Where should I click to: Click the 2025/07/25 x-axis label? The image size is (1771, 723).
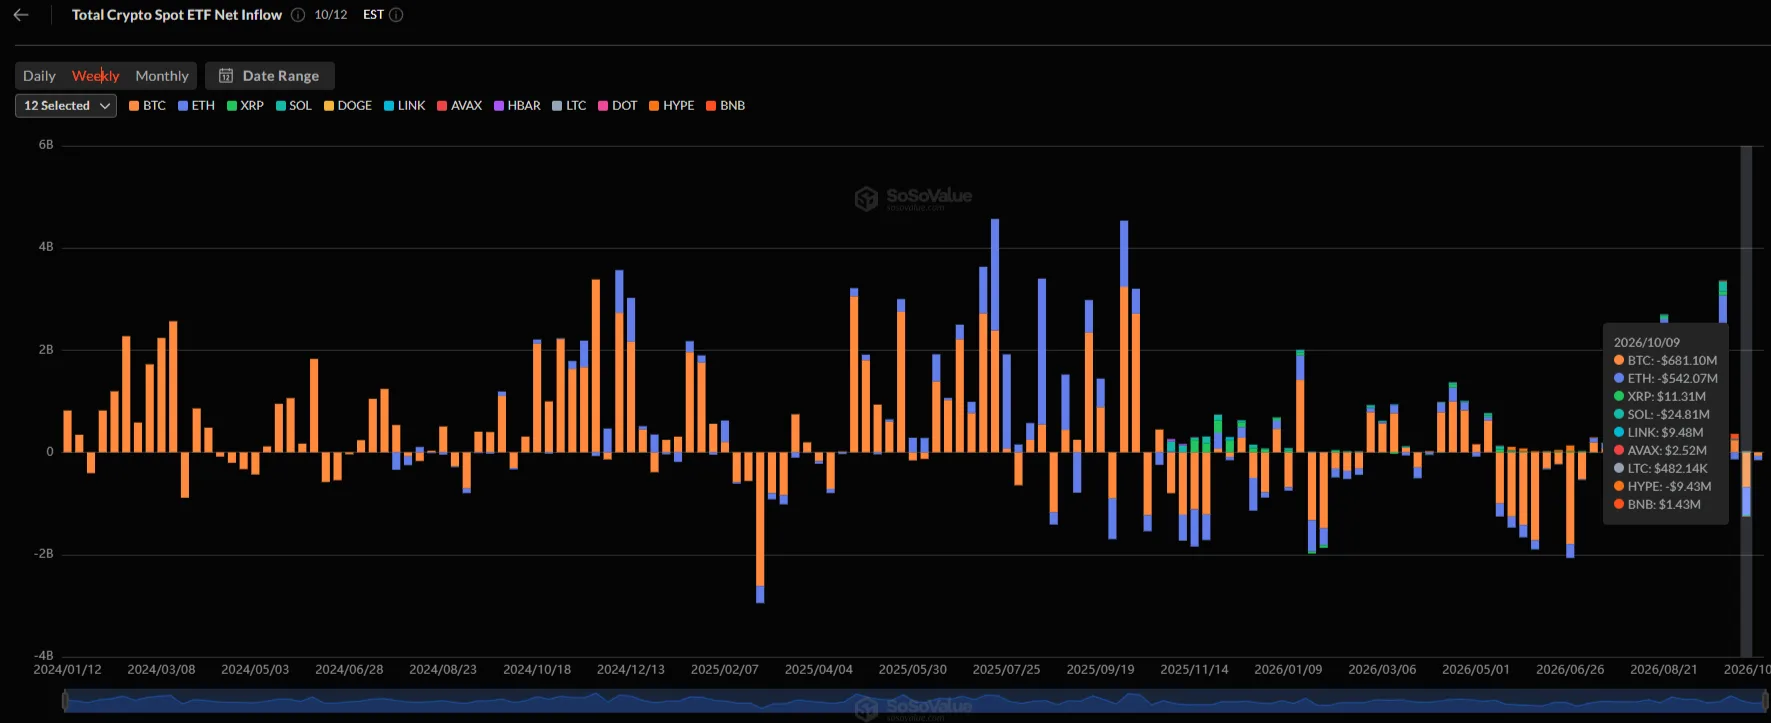pos(1007,670)
